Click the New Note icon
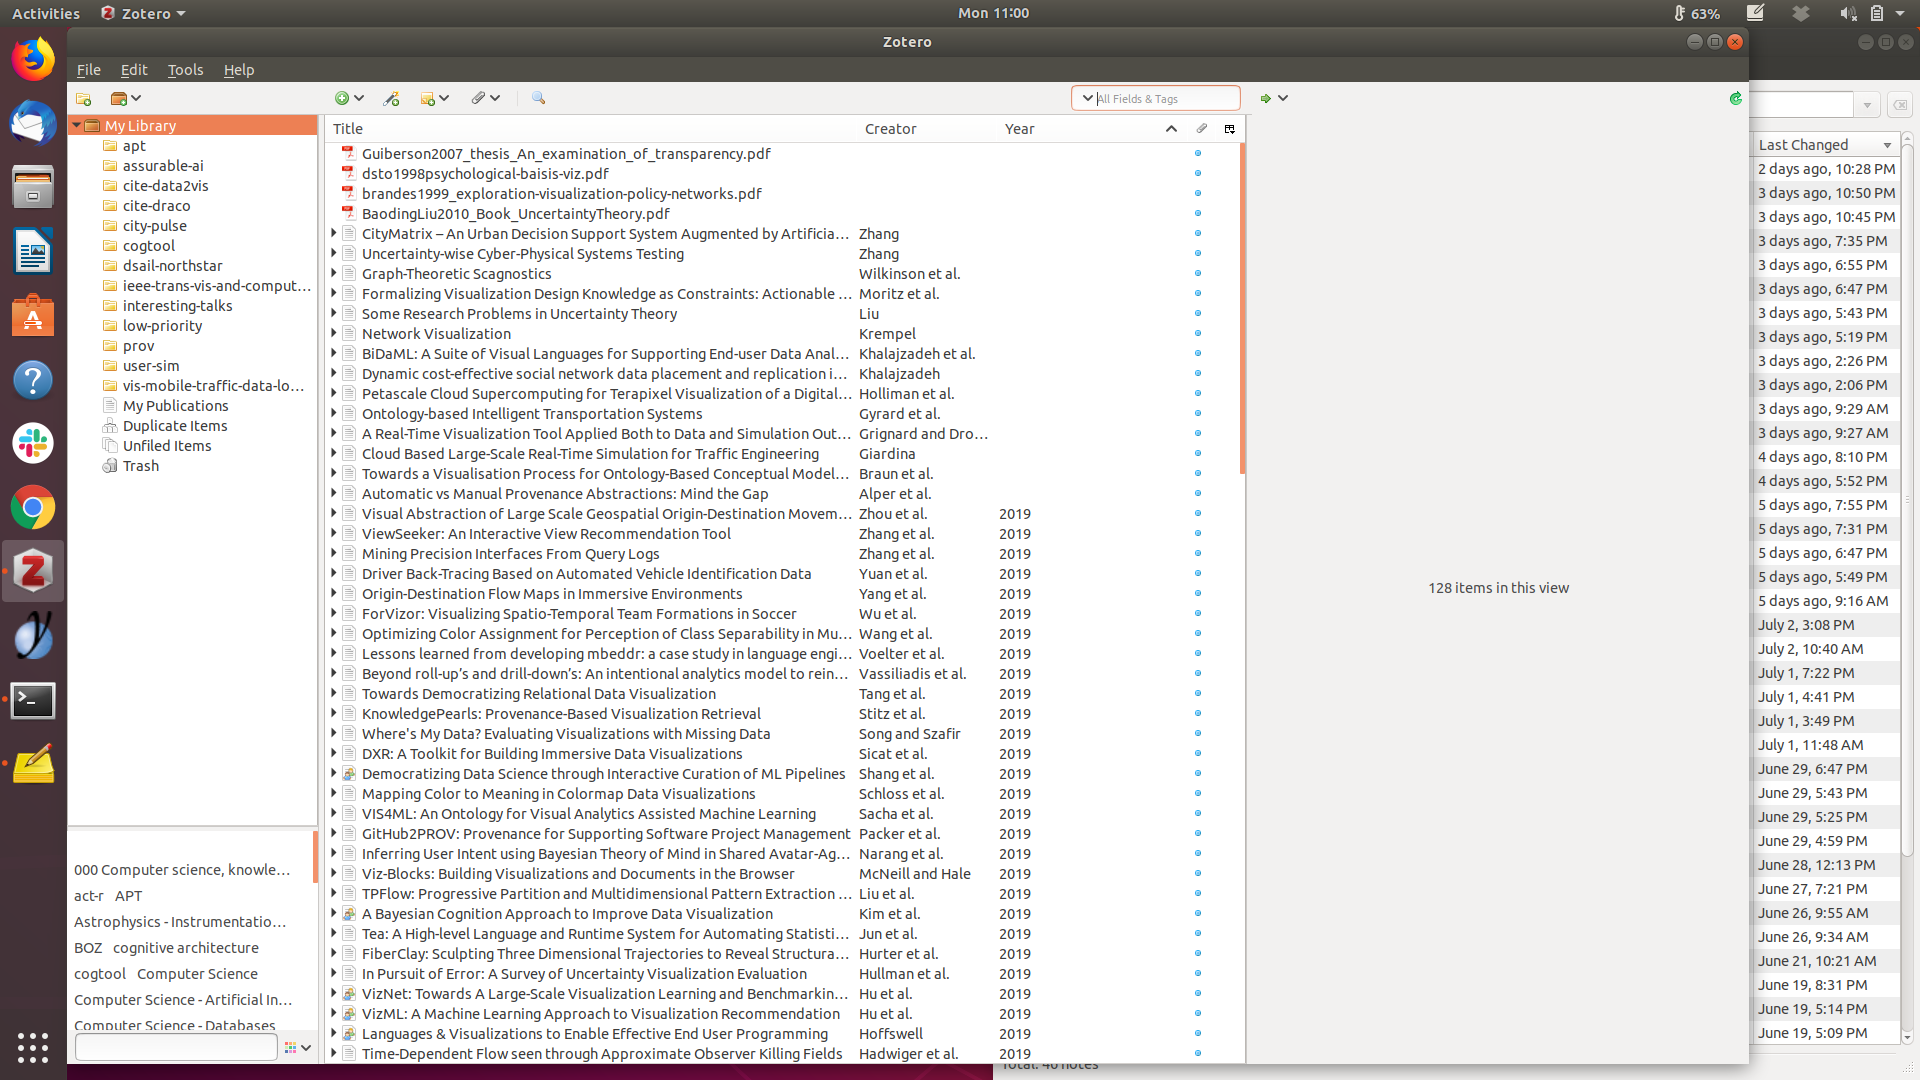This screenshot has width=1920, height=1080. click(x=429, y=98)
